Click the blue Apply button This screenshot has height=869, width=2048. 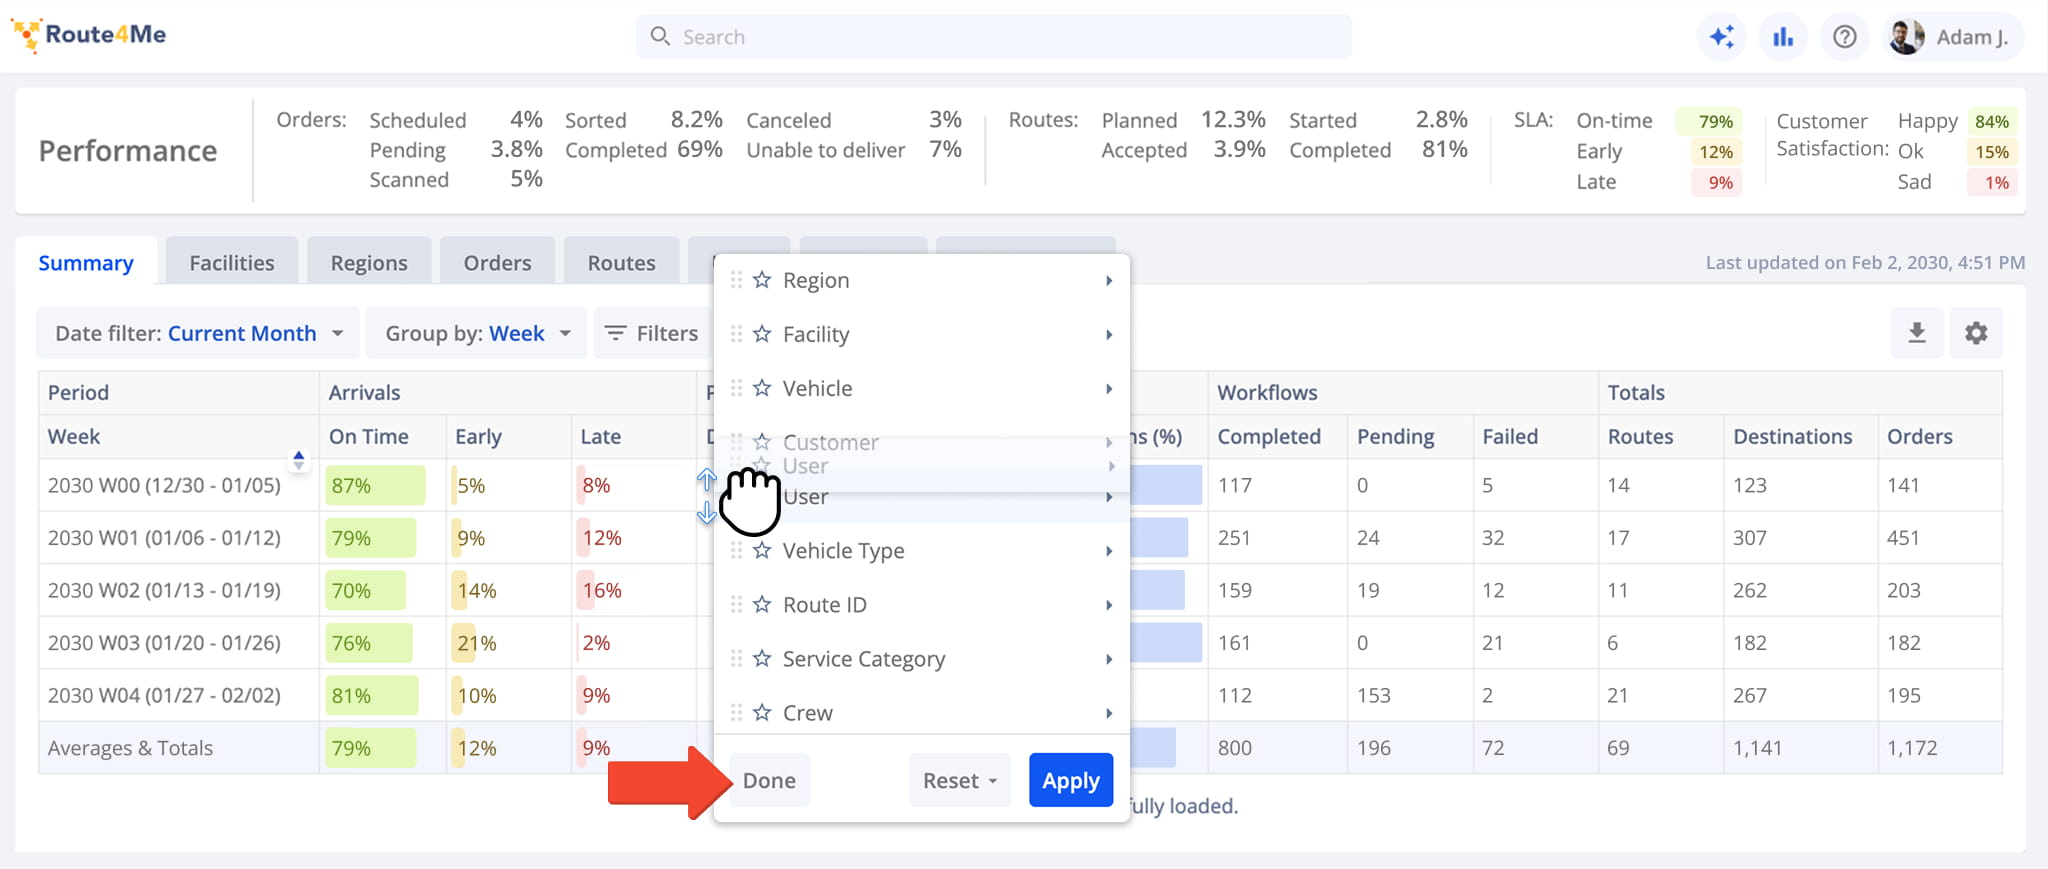coord(1071,780)
